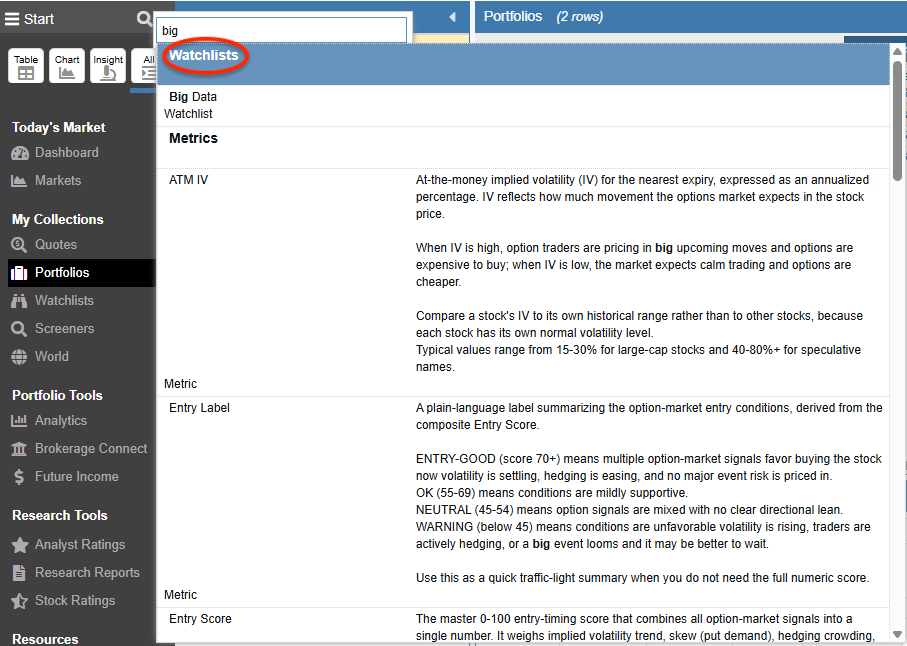Open the Entry Score metric result
907x646 pixels.
coord(523,627)
